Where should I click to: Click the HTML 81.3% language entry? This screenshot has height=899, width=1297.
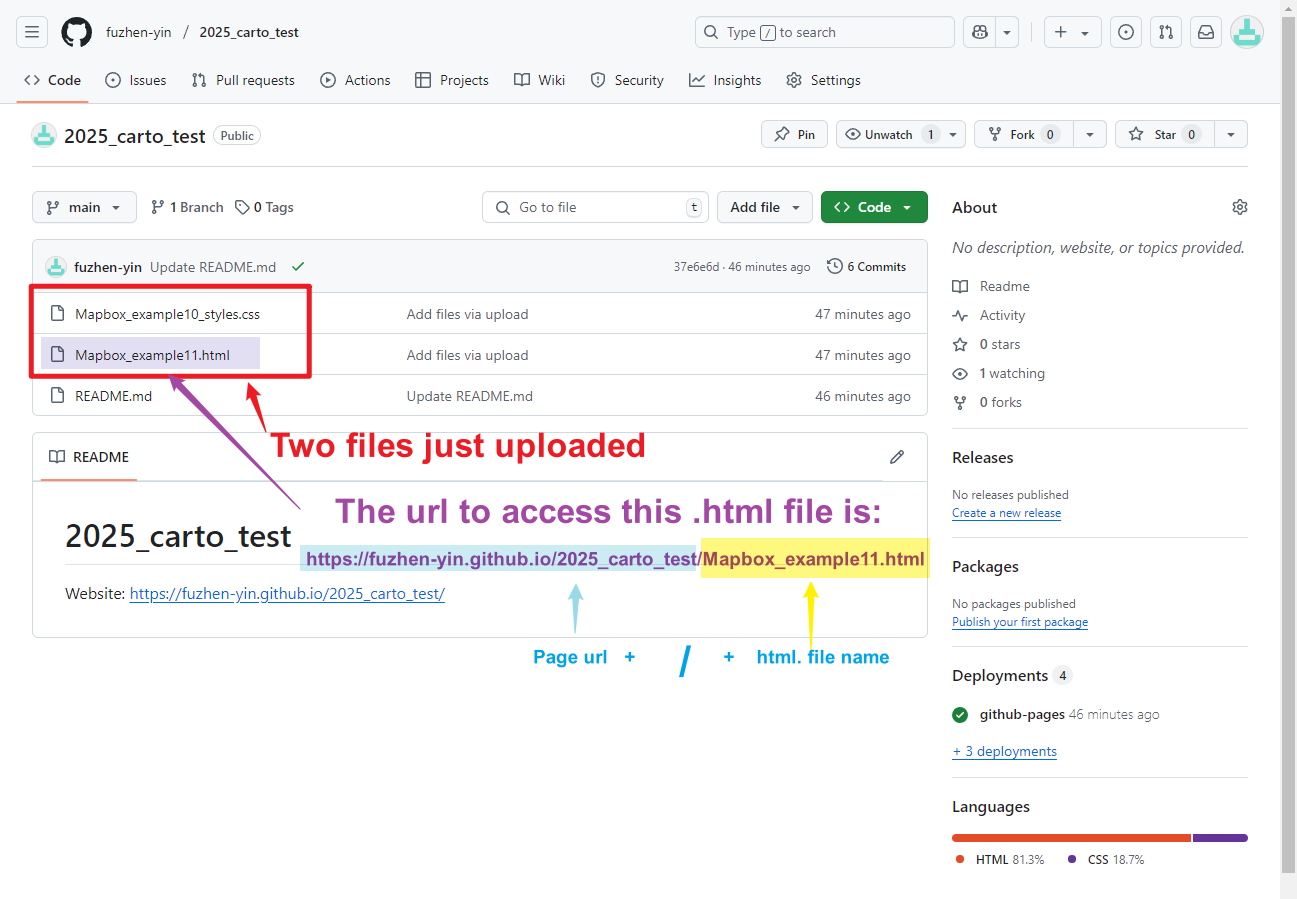(1000, 860)
